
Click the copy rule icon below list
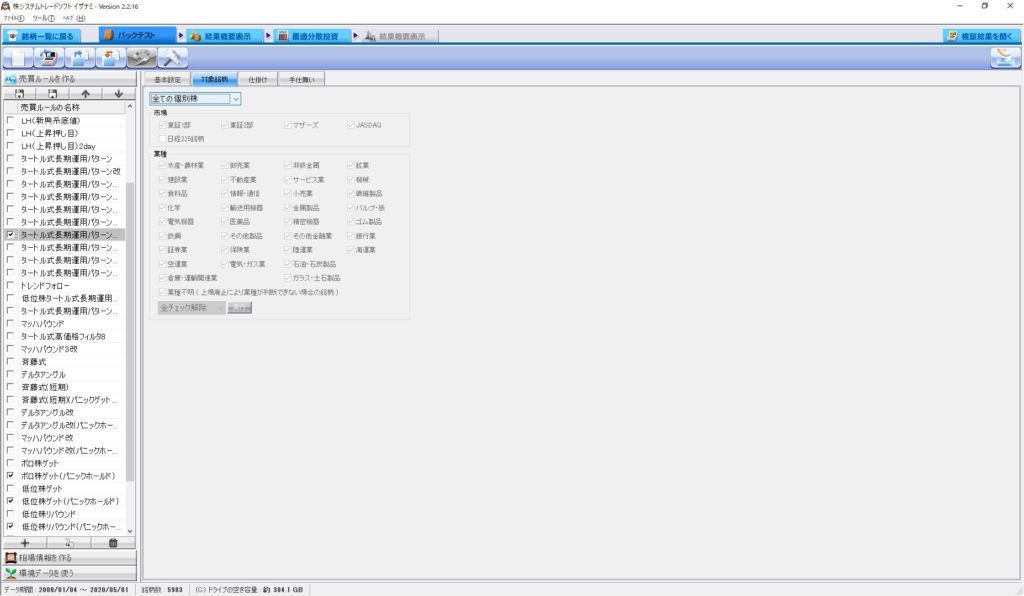(x=68, y=542)
